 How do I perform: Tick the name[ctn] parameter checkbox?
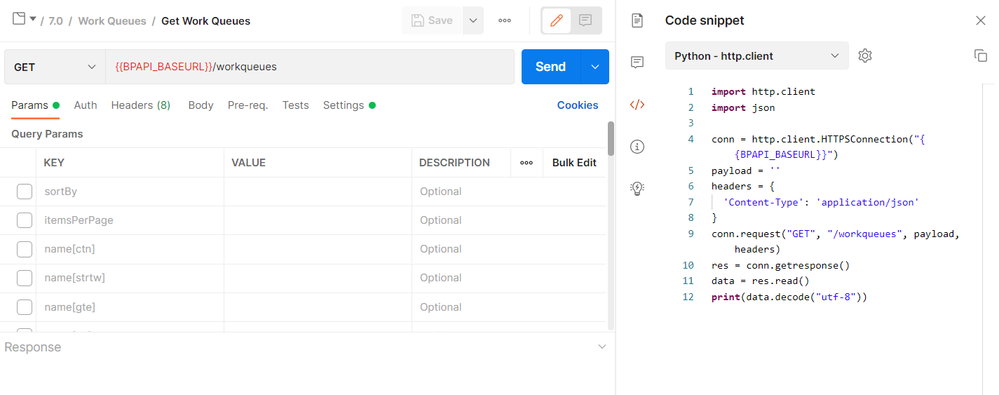coord(24,249)
